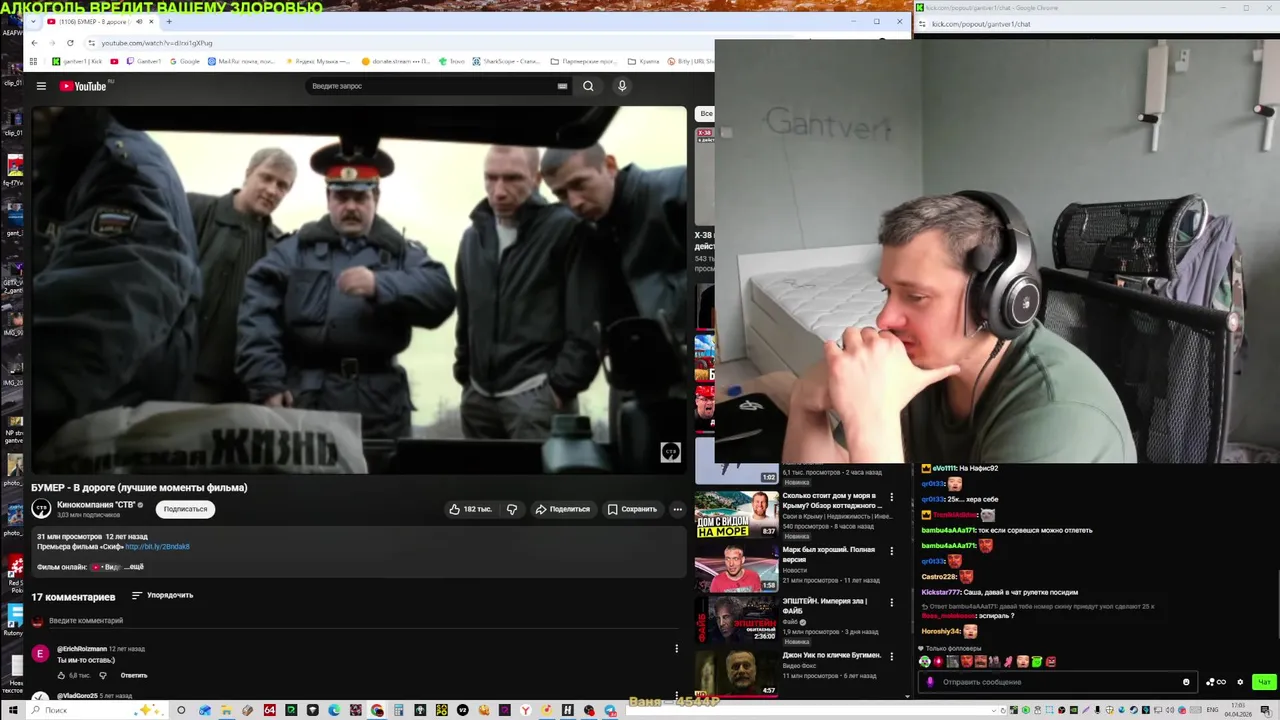Open a new tab in Chrome
This screenshot has height=720, width=1280.
(168, 21)
